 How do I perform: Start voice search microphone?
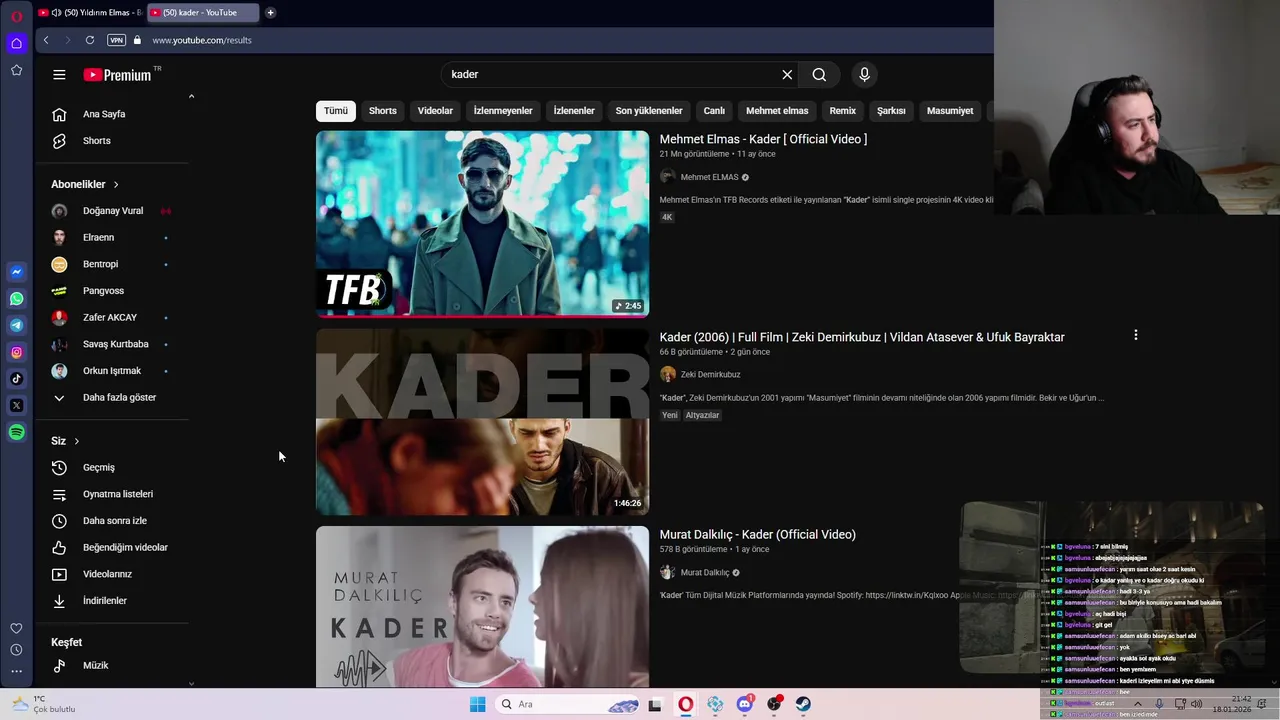tap(864, 74)
